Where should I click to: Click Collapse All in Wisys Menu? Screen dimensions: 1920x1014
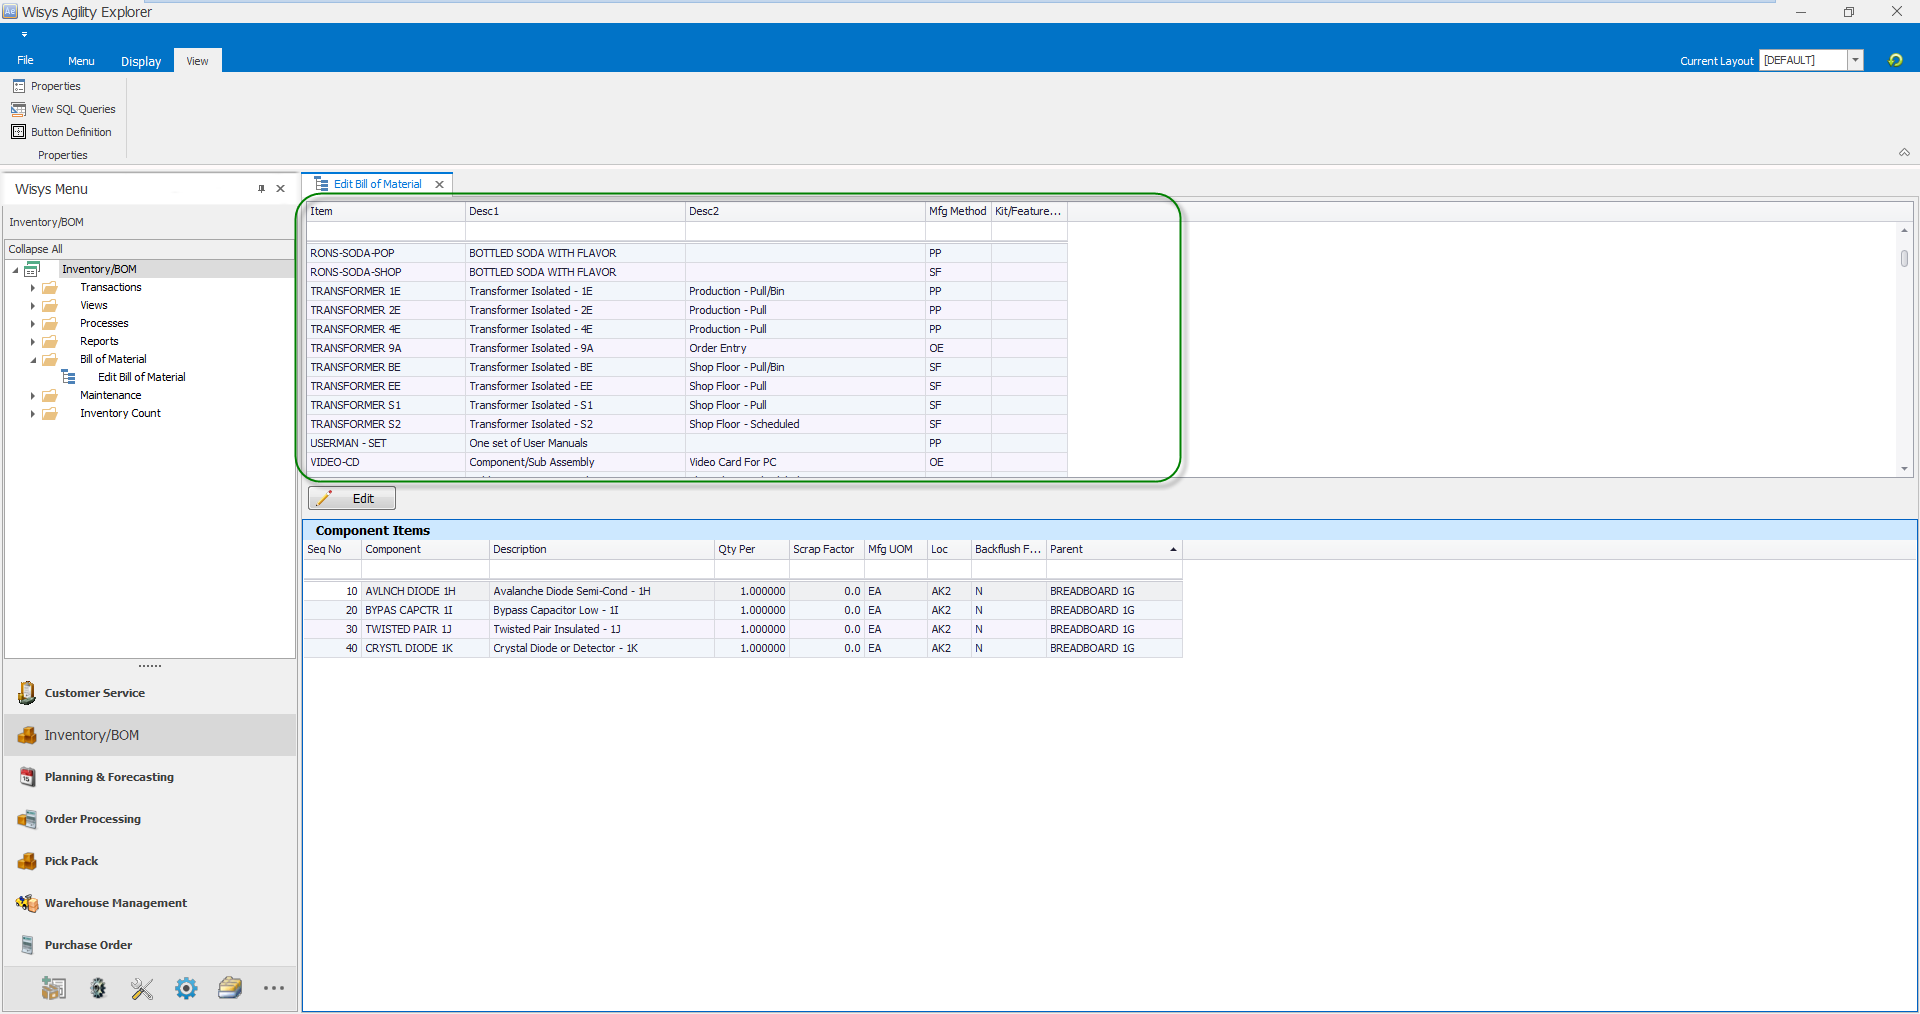pos(36,249)
